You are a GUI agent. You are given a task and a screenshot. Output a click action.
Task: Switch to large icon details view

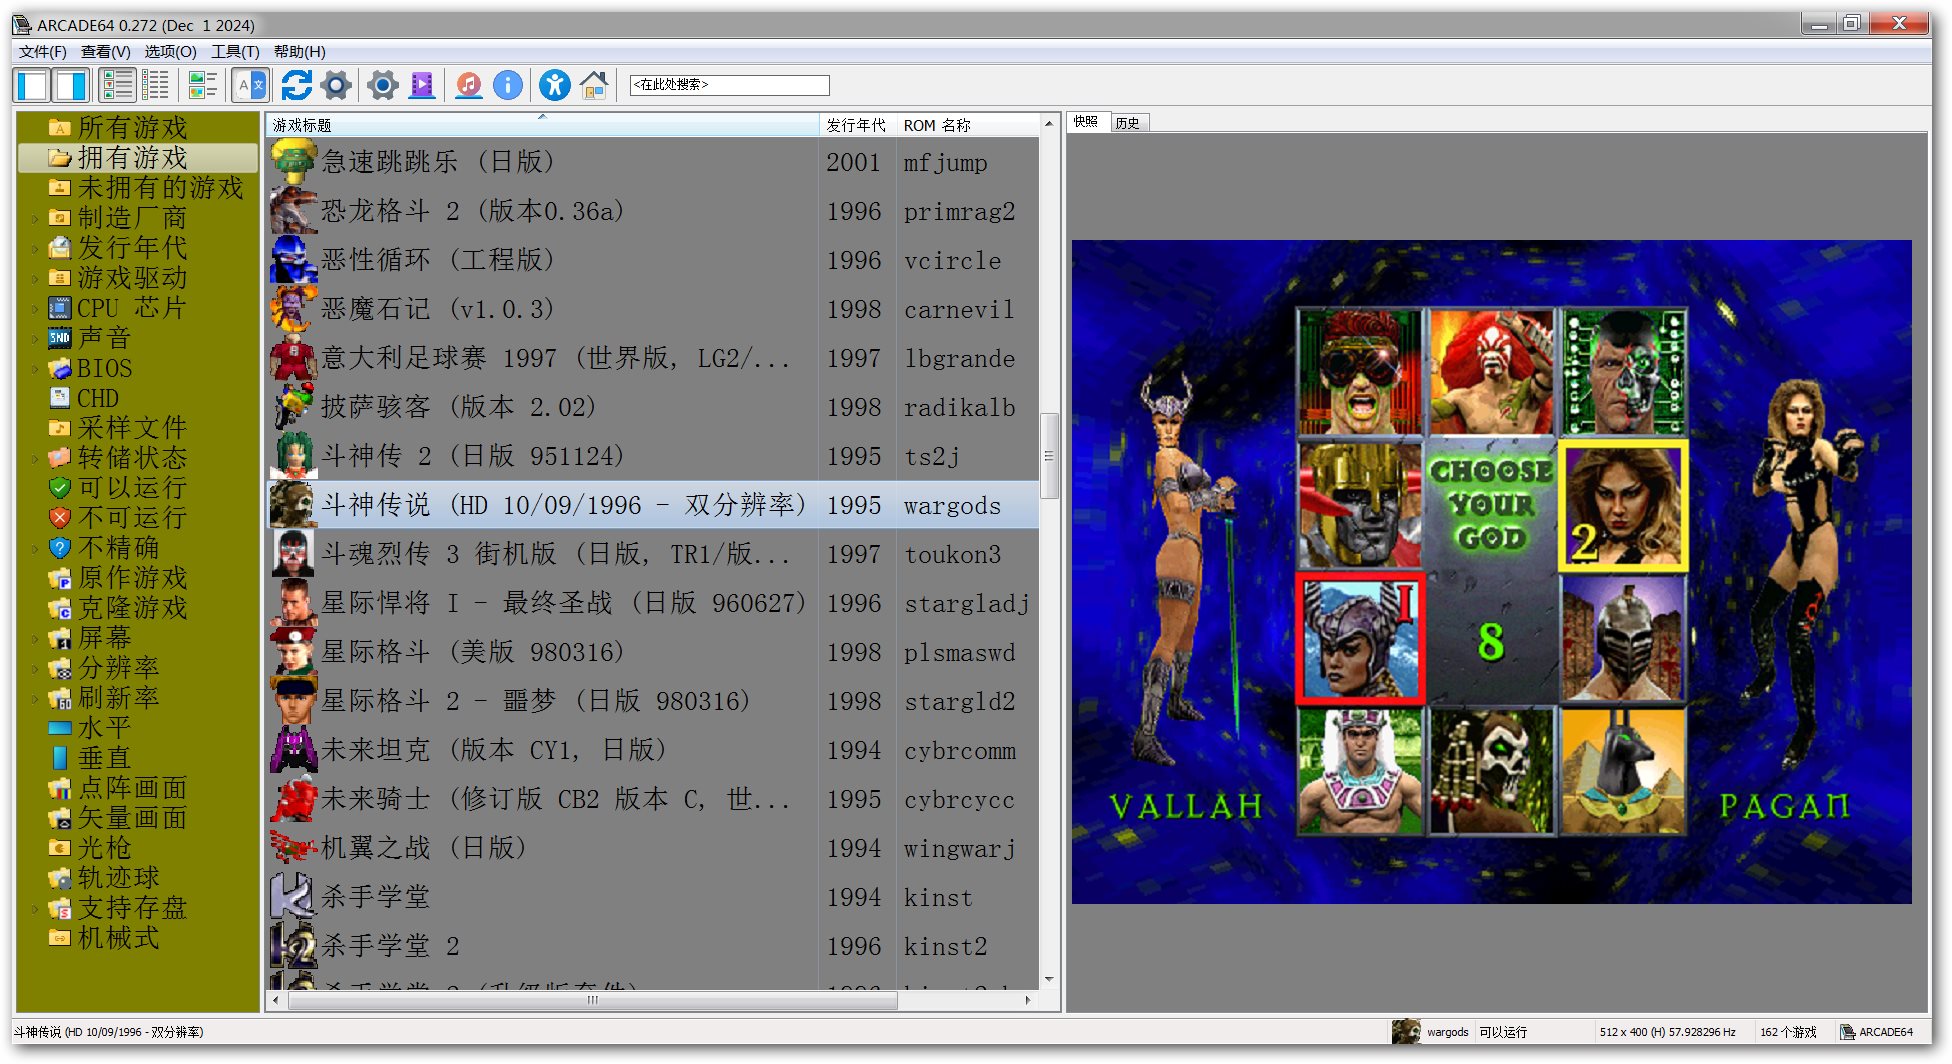118,86
